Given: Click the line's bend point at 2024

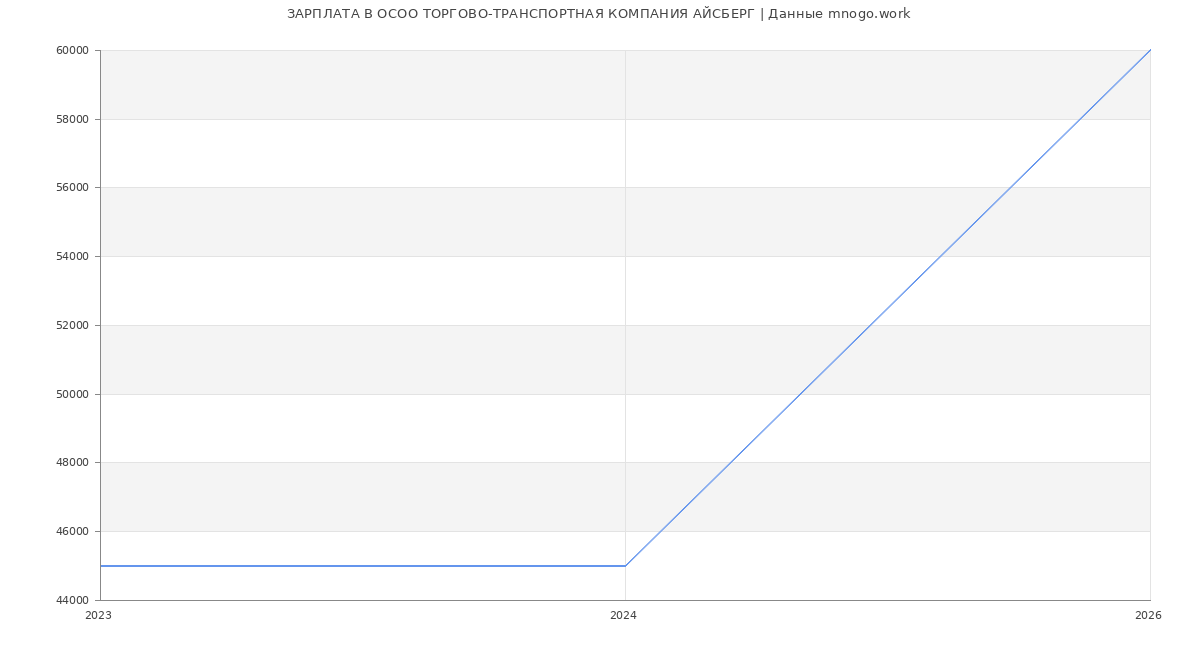Looking at the screenshot, I should tap(625, 566).
